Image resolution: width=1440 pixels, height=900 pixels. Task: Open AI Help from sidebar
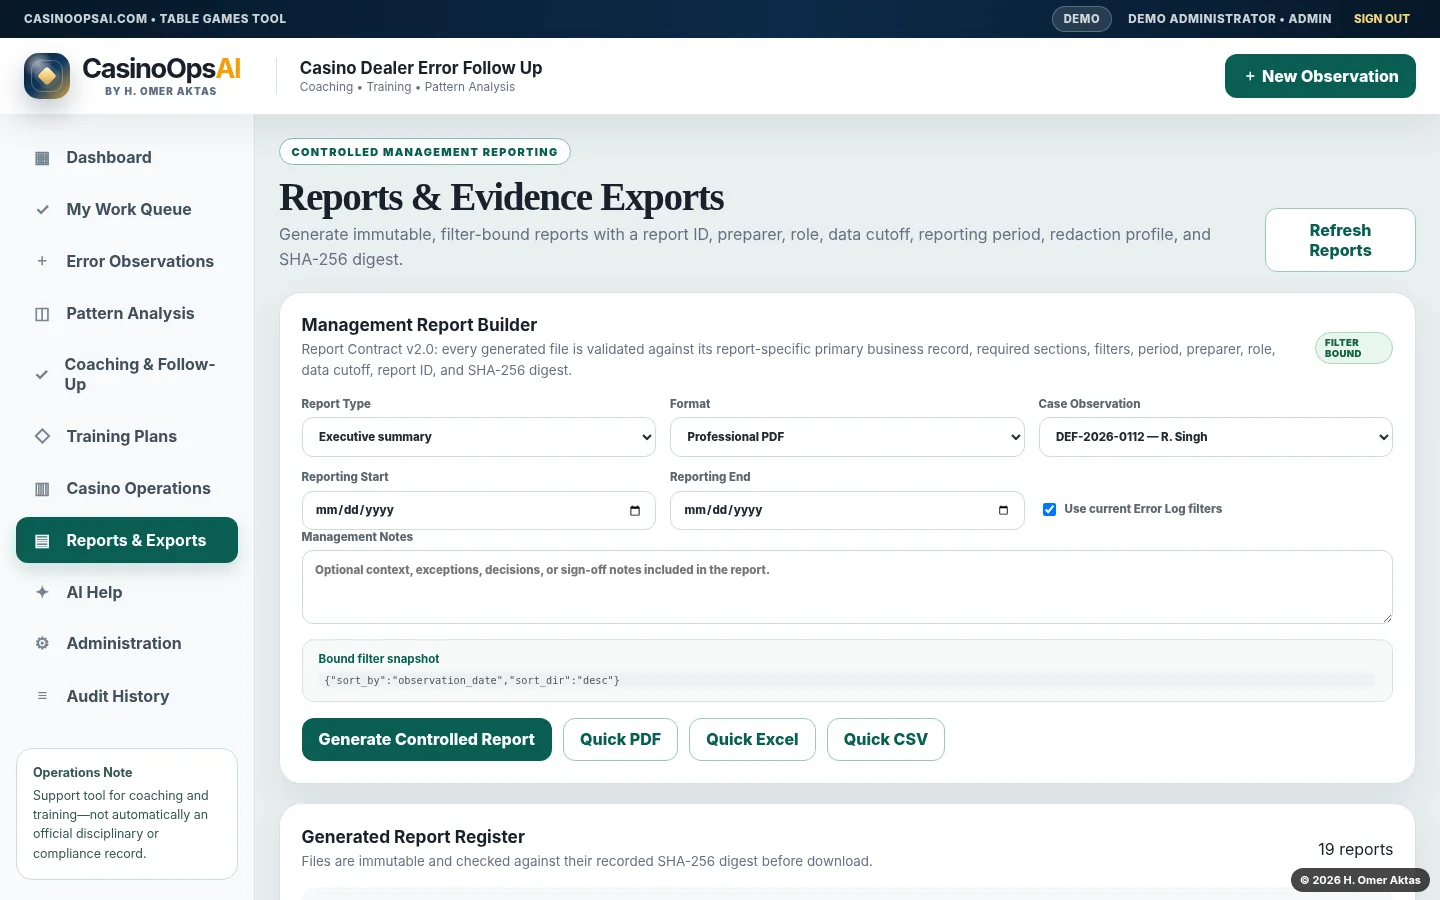click(x=127, y=592)
